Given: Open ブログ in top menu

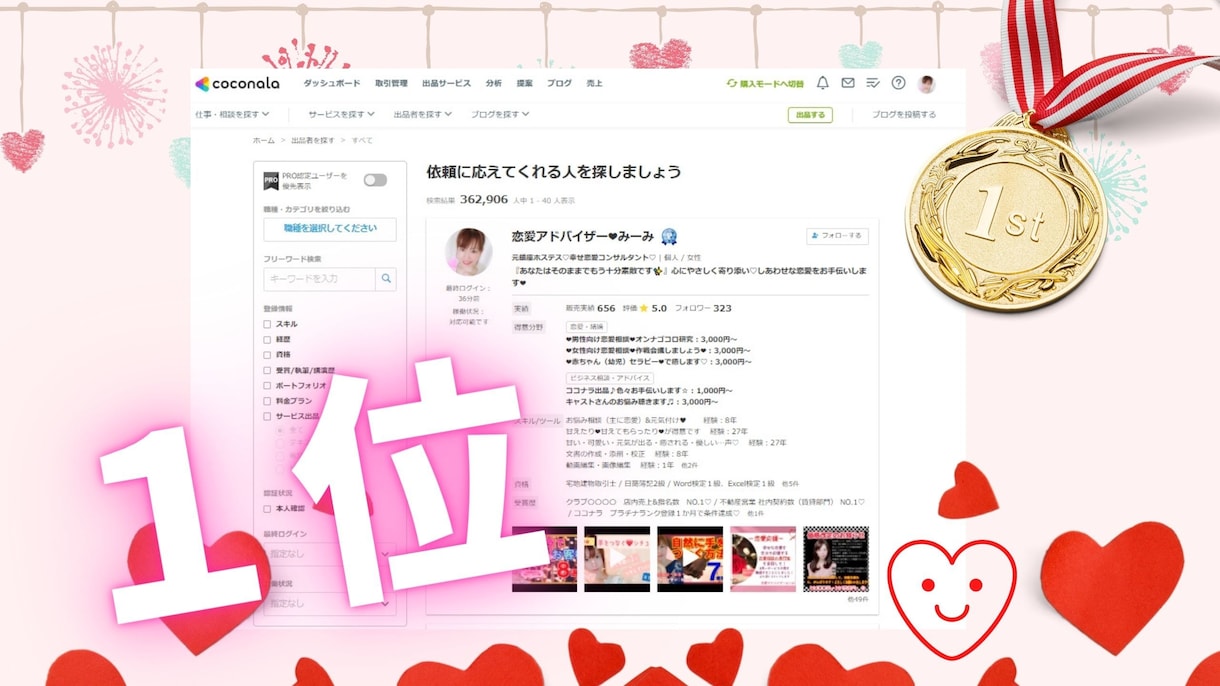Looking at the screenshot, I should click(559, 84).
